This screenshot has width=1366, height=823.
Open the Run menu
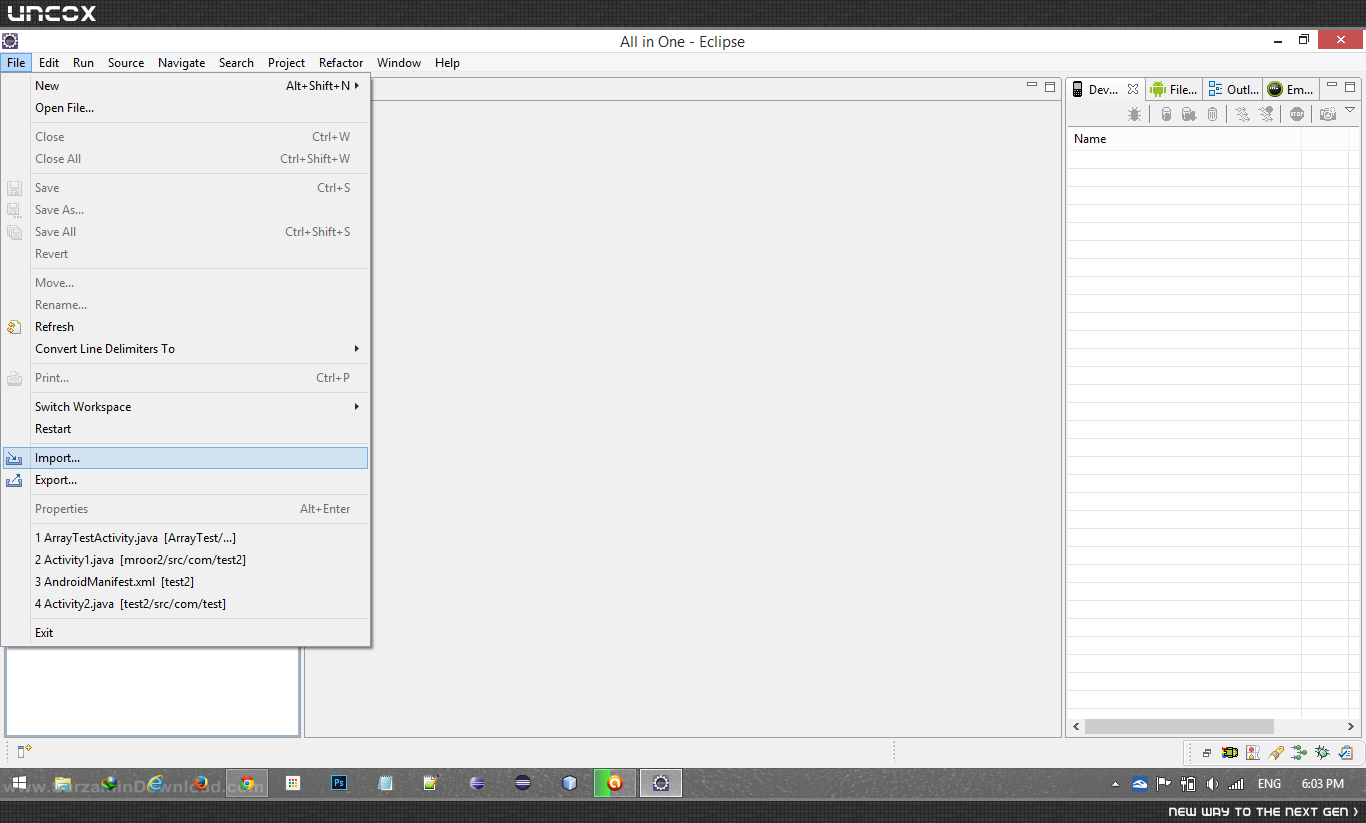coord(84,63)
